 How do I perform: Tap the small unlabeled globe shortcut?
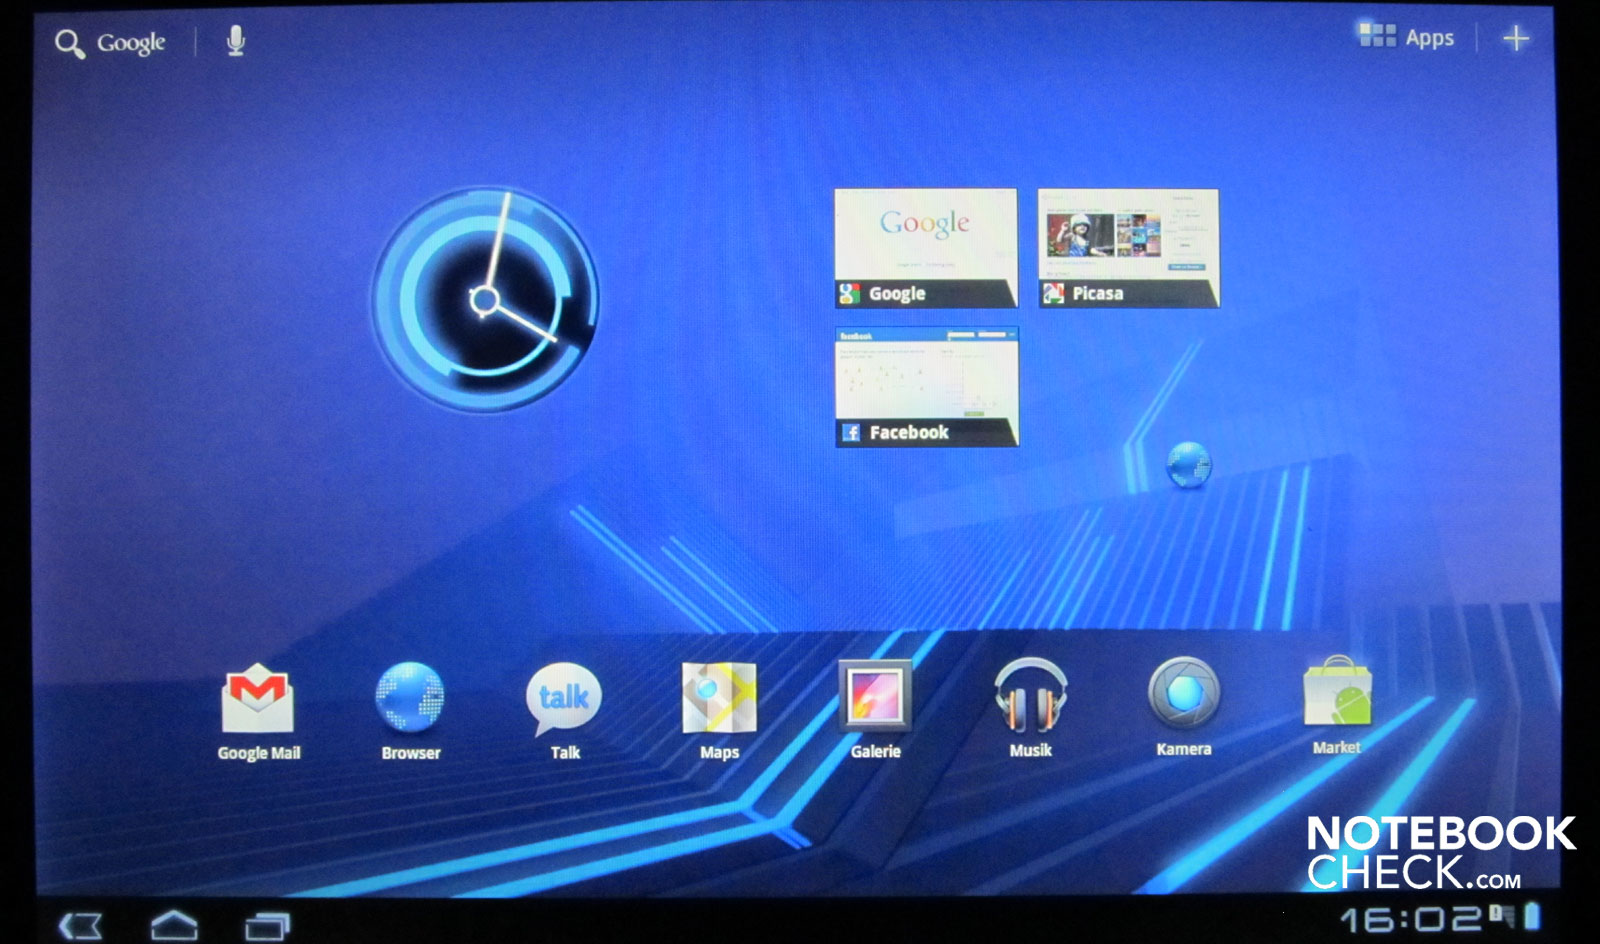coord(1189,465)
